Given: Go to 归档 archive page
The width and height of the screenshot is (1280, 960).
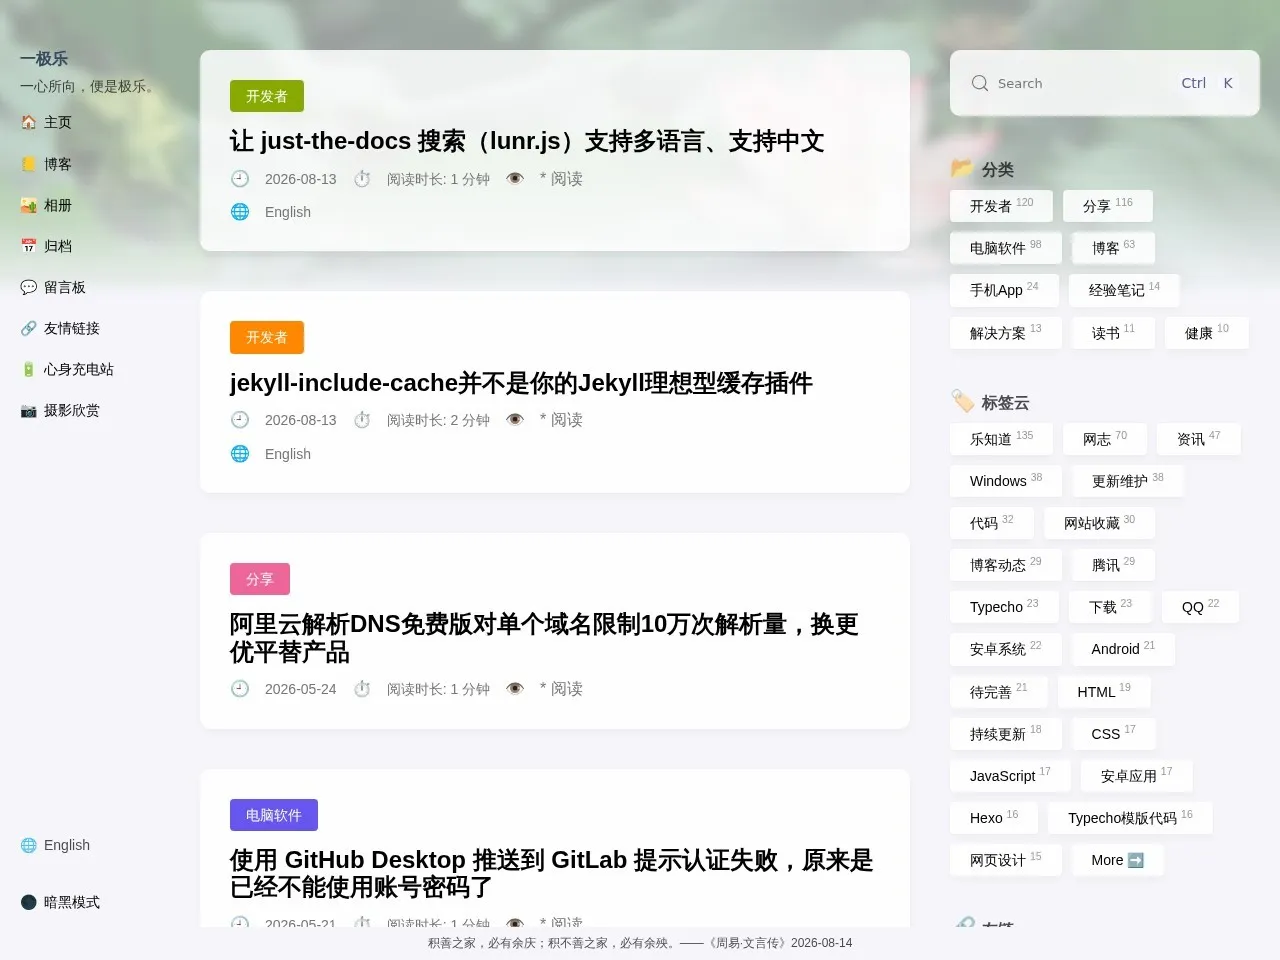Looking at the screenshot, I should [x=46, y=246].
